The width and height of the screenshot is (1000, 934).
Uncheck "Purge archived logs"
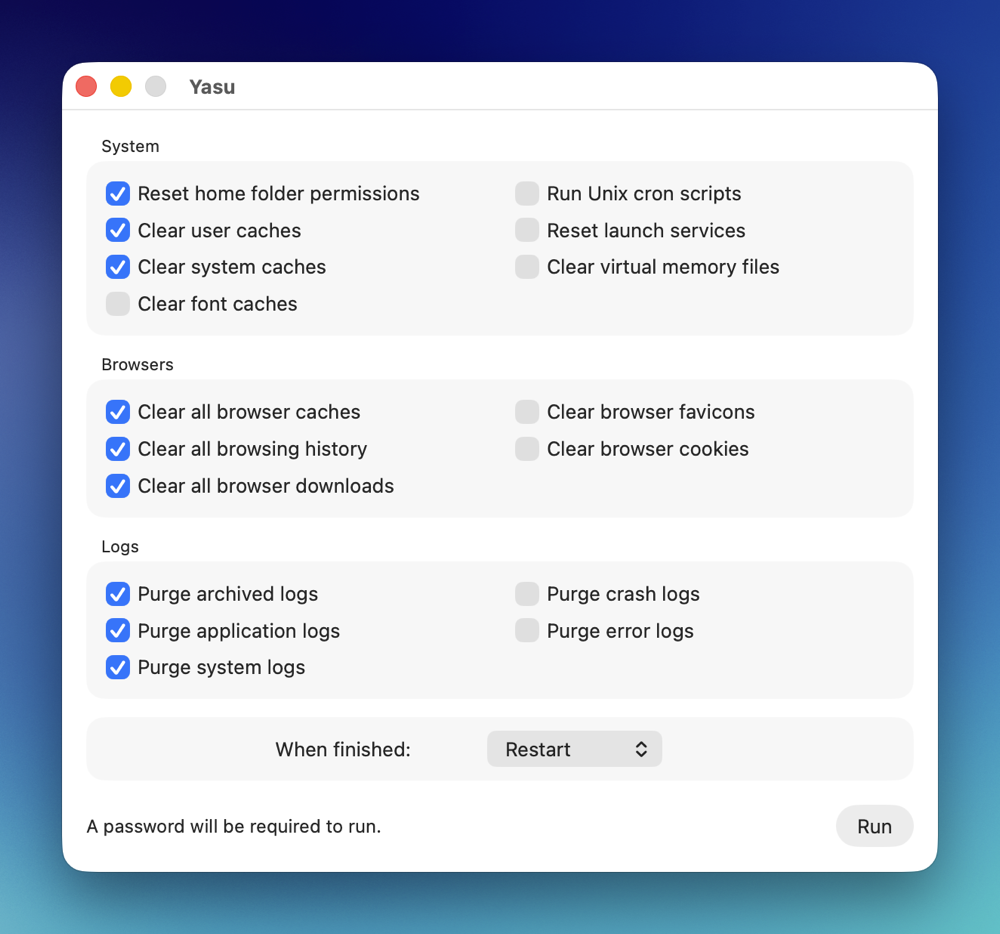(x=117, y=593)
